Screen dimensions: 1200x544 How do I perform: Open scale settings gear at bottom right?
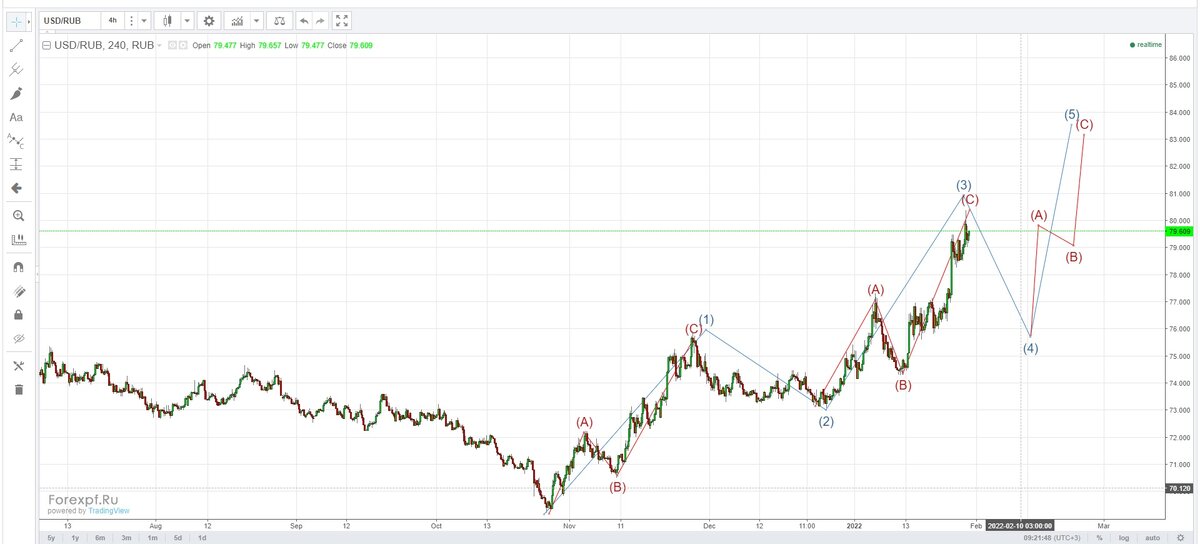[x=1180, y=538]
